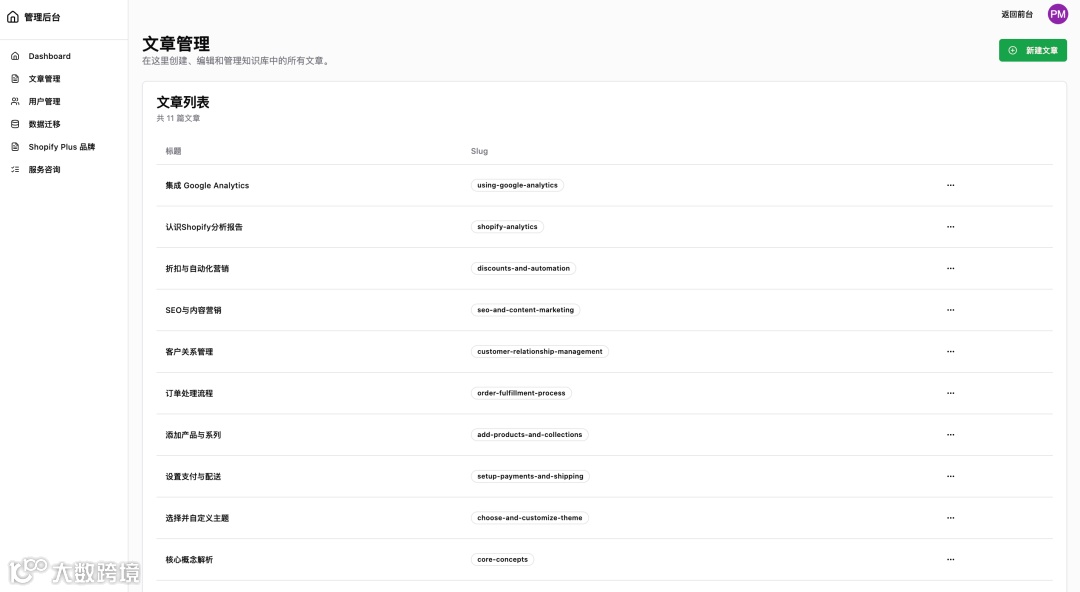Click slug badge shopify-analytics

[507, 227]
